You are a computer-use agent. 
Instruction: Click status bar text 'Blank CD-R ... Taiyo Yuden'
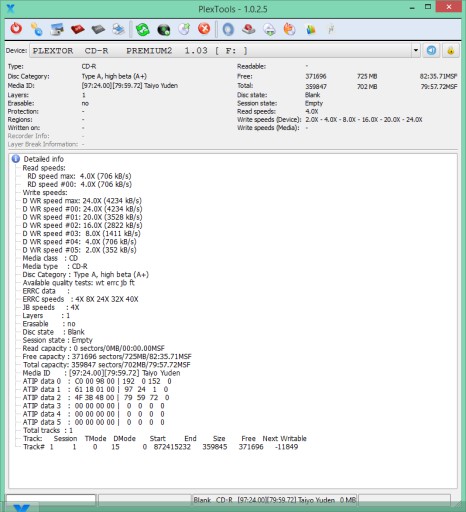275,500
